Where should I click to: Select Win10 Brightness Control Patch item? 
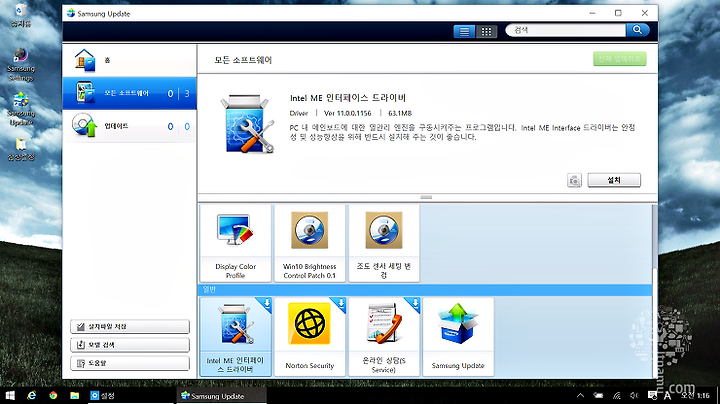click(309, 243)
